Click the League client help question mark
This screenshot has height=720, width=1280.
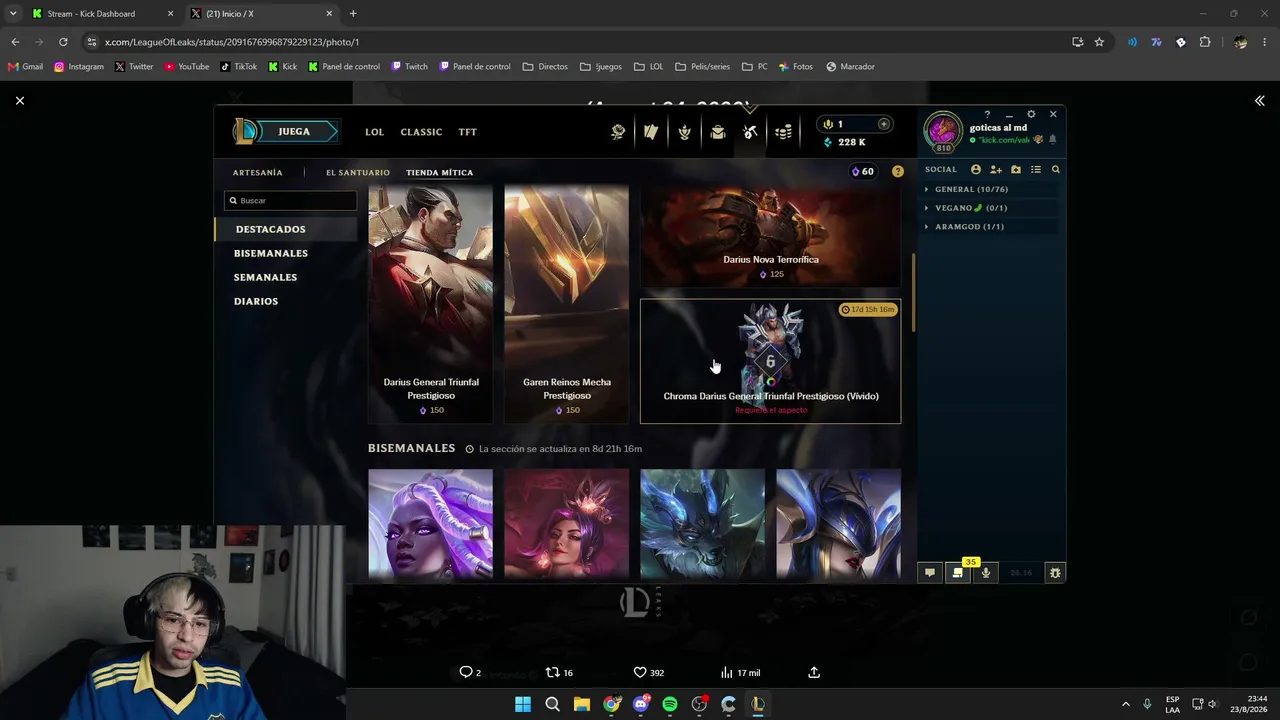(987, 114)
